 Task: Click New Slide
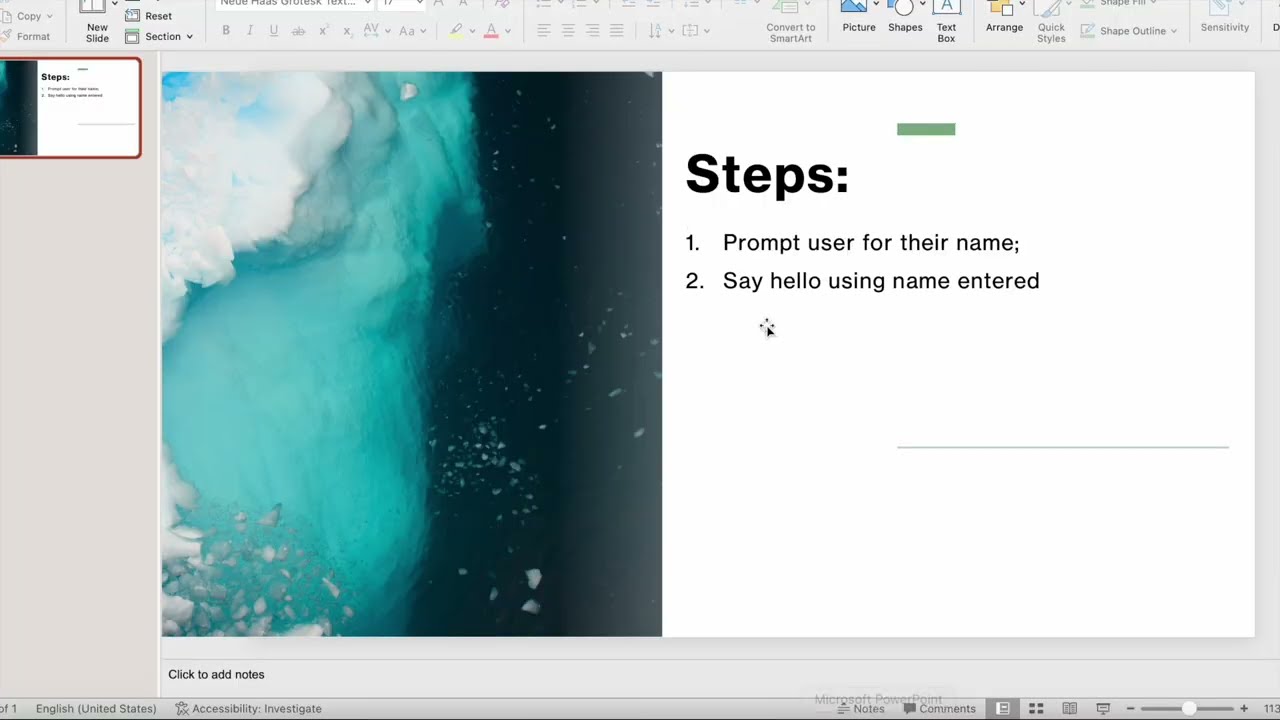pos(97,22)
